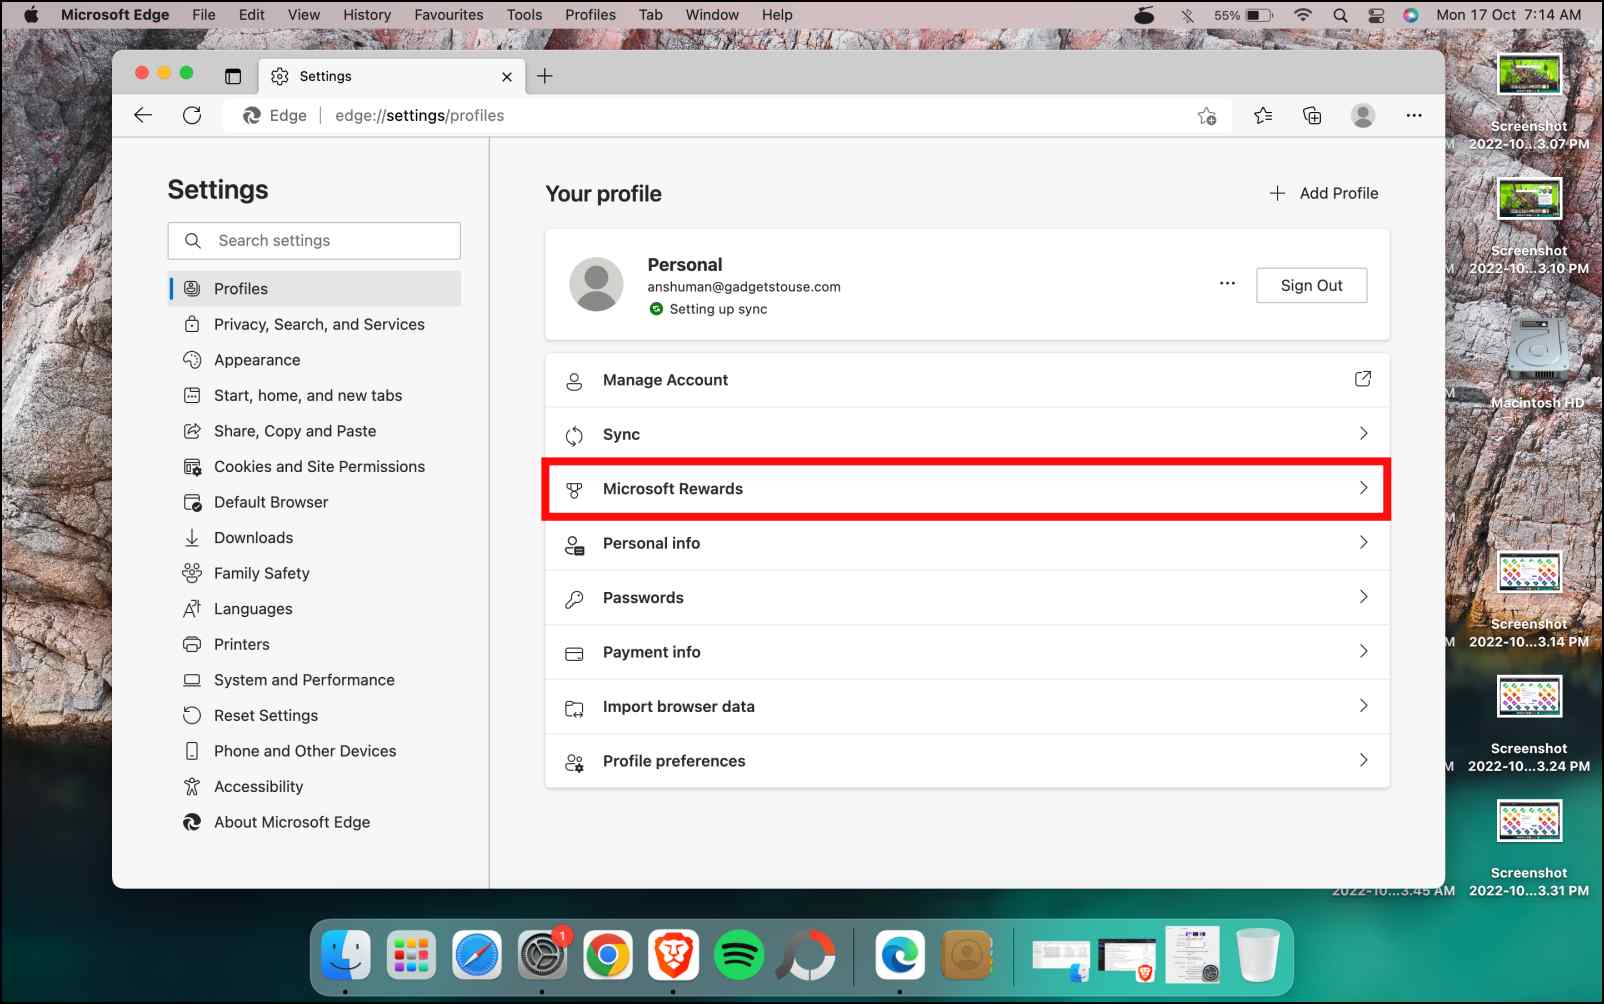Image resolution: width=1604 pixels, height=1004 pixels.
Task: Open Privacy, Search, and Services settings
Action: (314, 324)
